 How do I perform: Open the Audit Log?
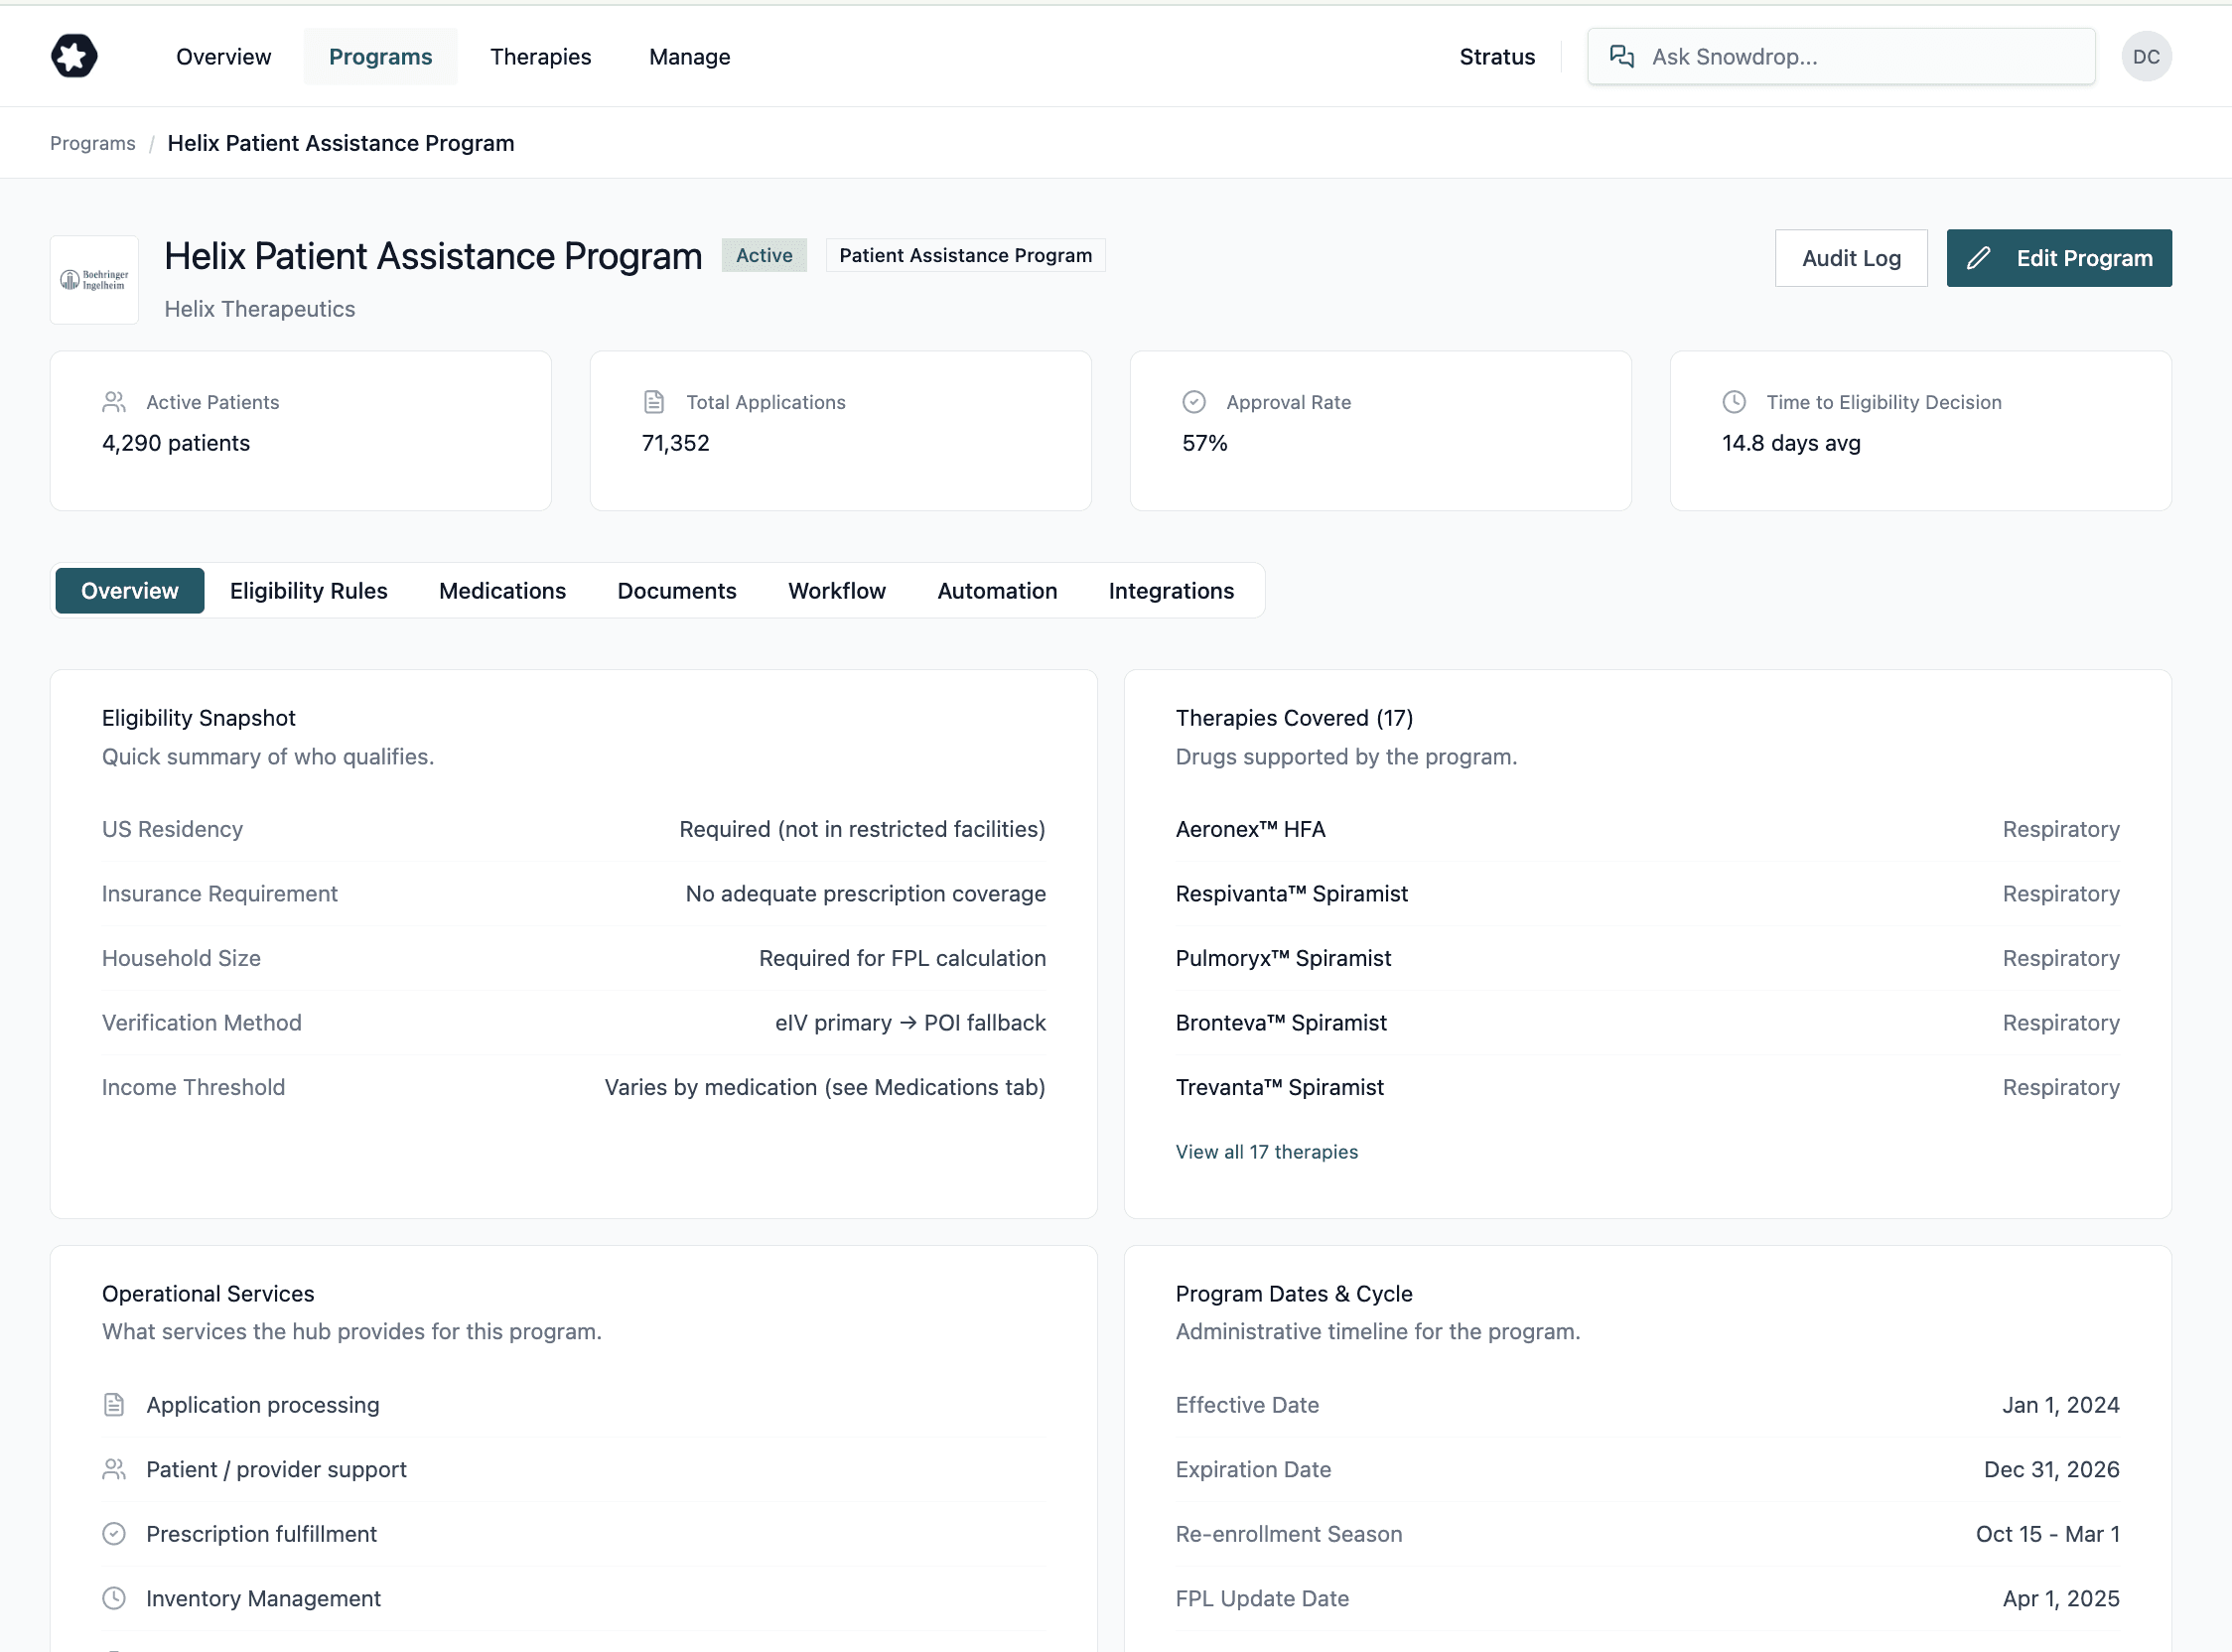point(1851,257)
